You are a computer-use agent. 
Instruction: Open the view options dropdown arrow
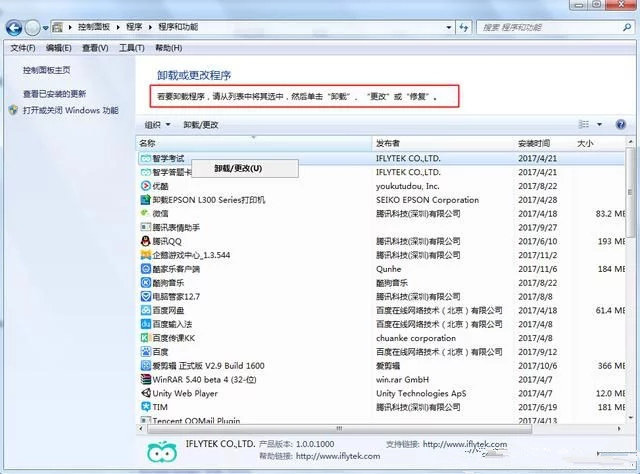599,124
